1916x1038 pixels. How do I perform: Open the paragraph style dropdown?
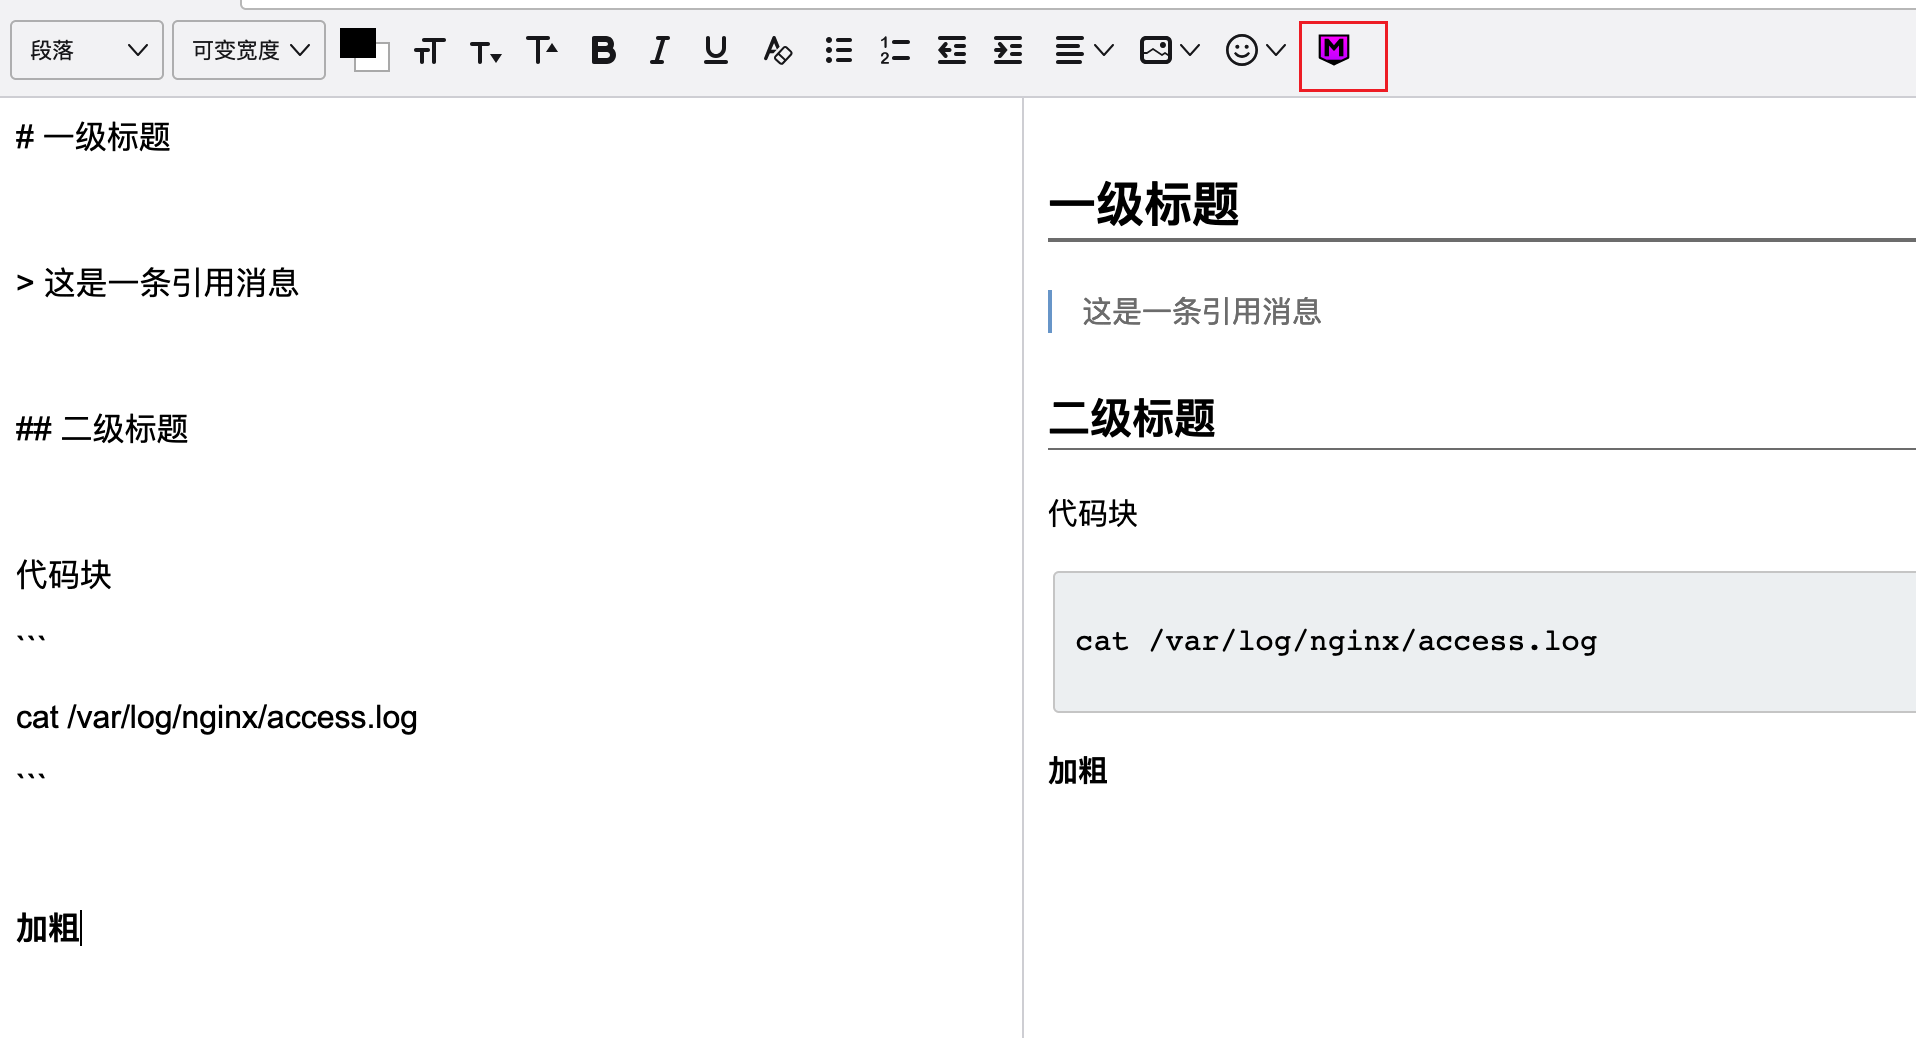[86, 50]
